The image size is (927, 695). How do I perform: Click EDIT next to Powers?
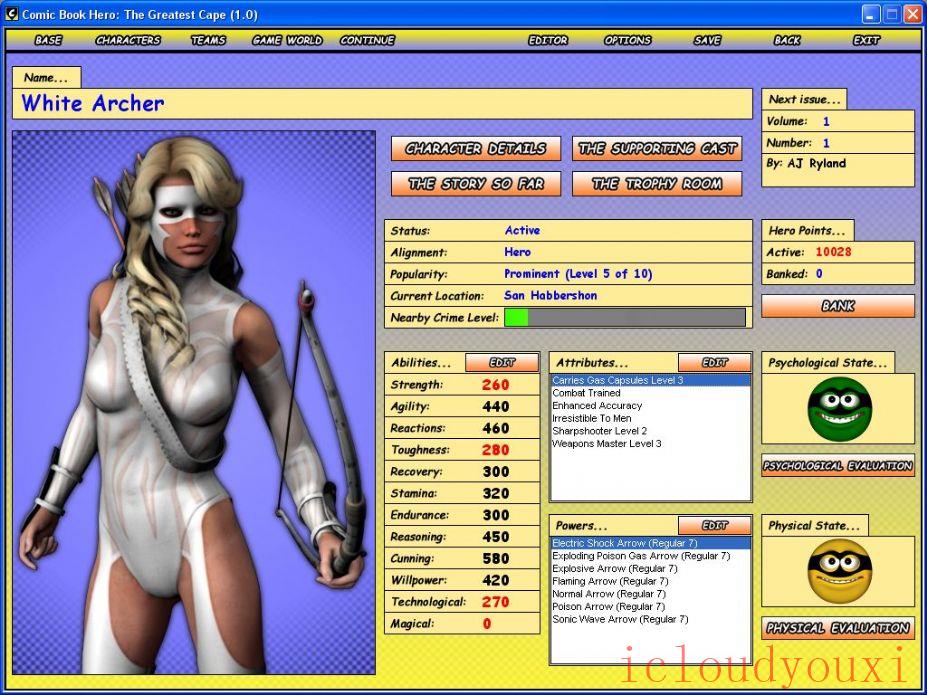pos(715,525)
